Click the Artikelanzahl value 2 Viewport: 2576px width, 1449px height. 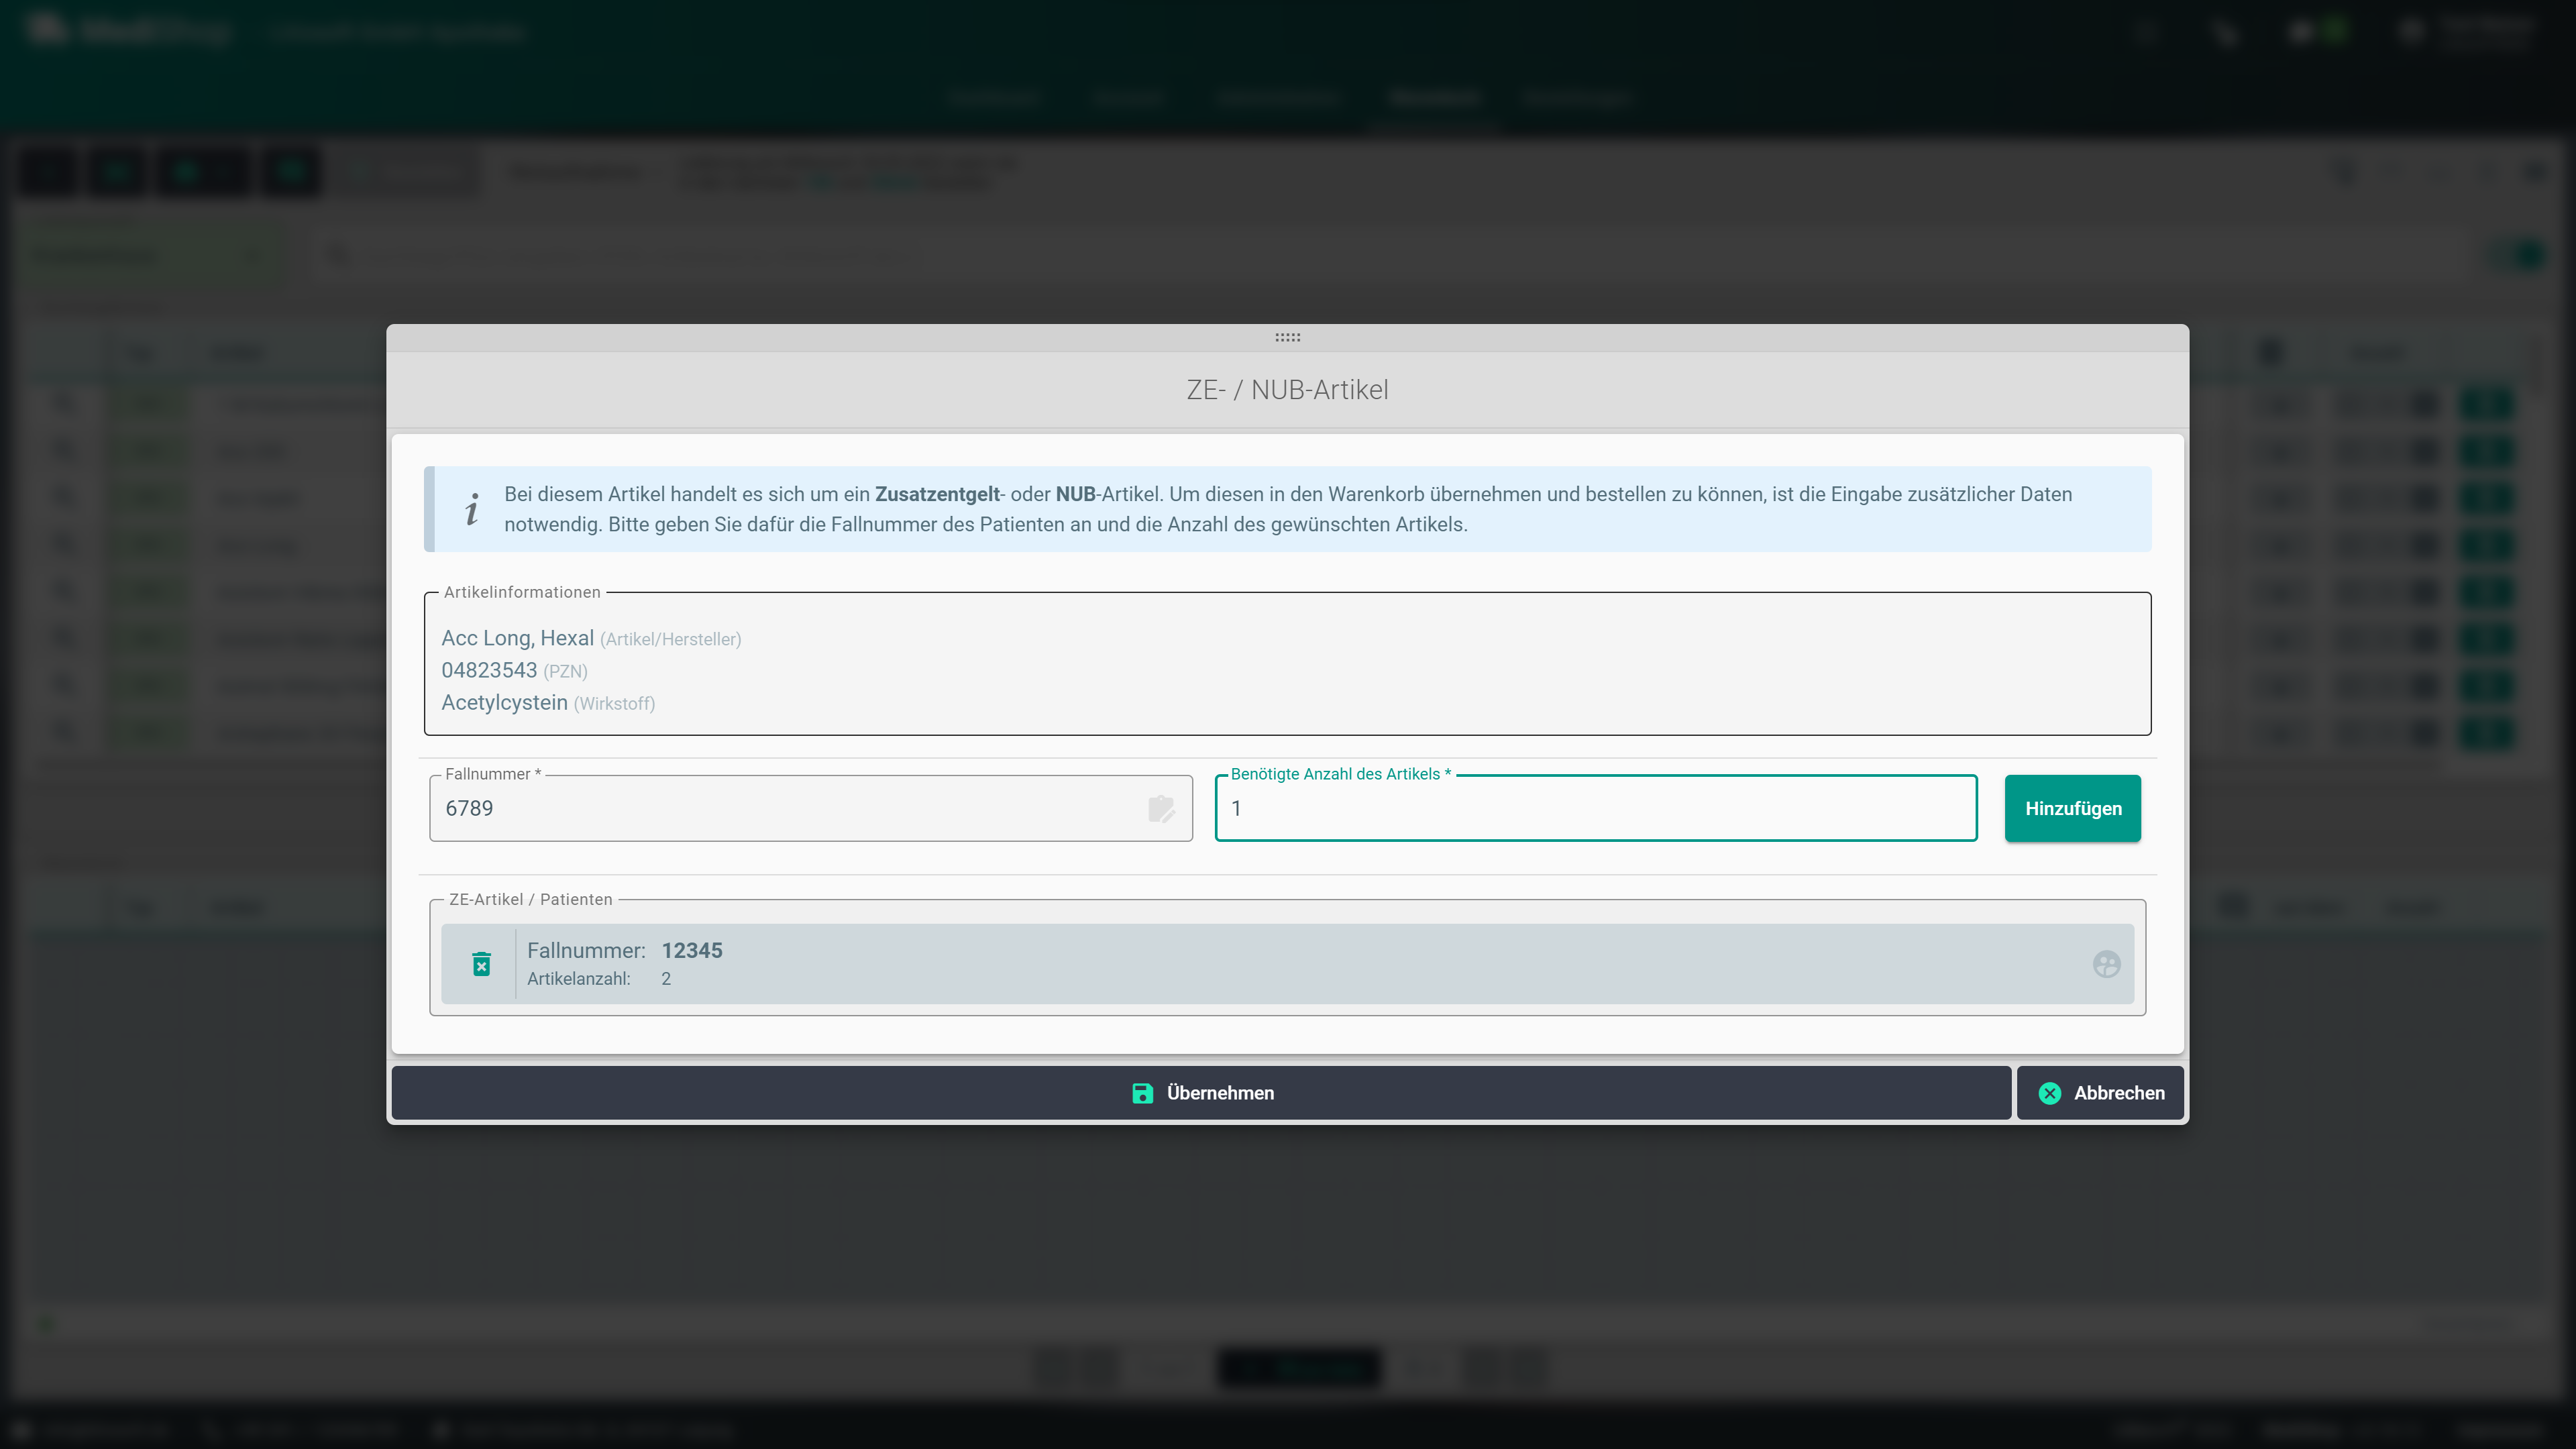click(x=666, y=979)
